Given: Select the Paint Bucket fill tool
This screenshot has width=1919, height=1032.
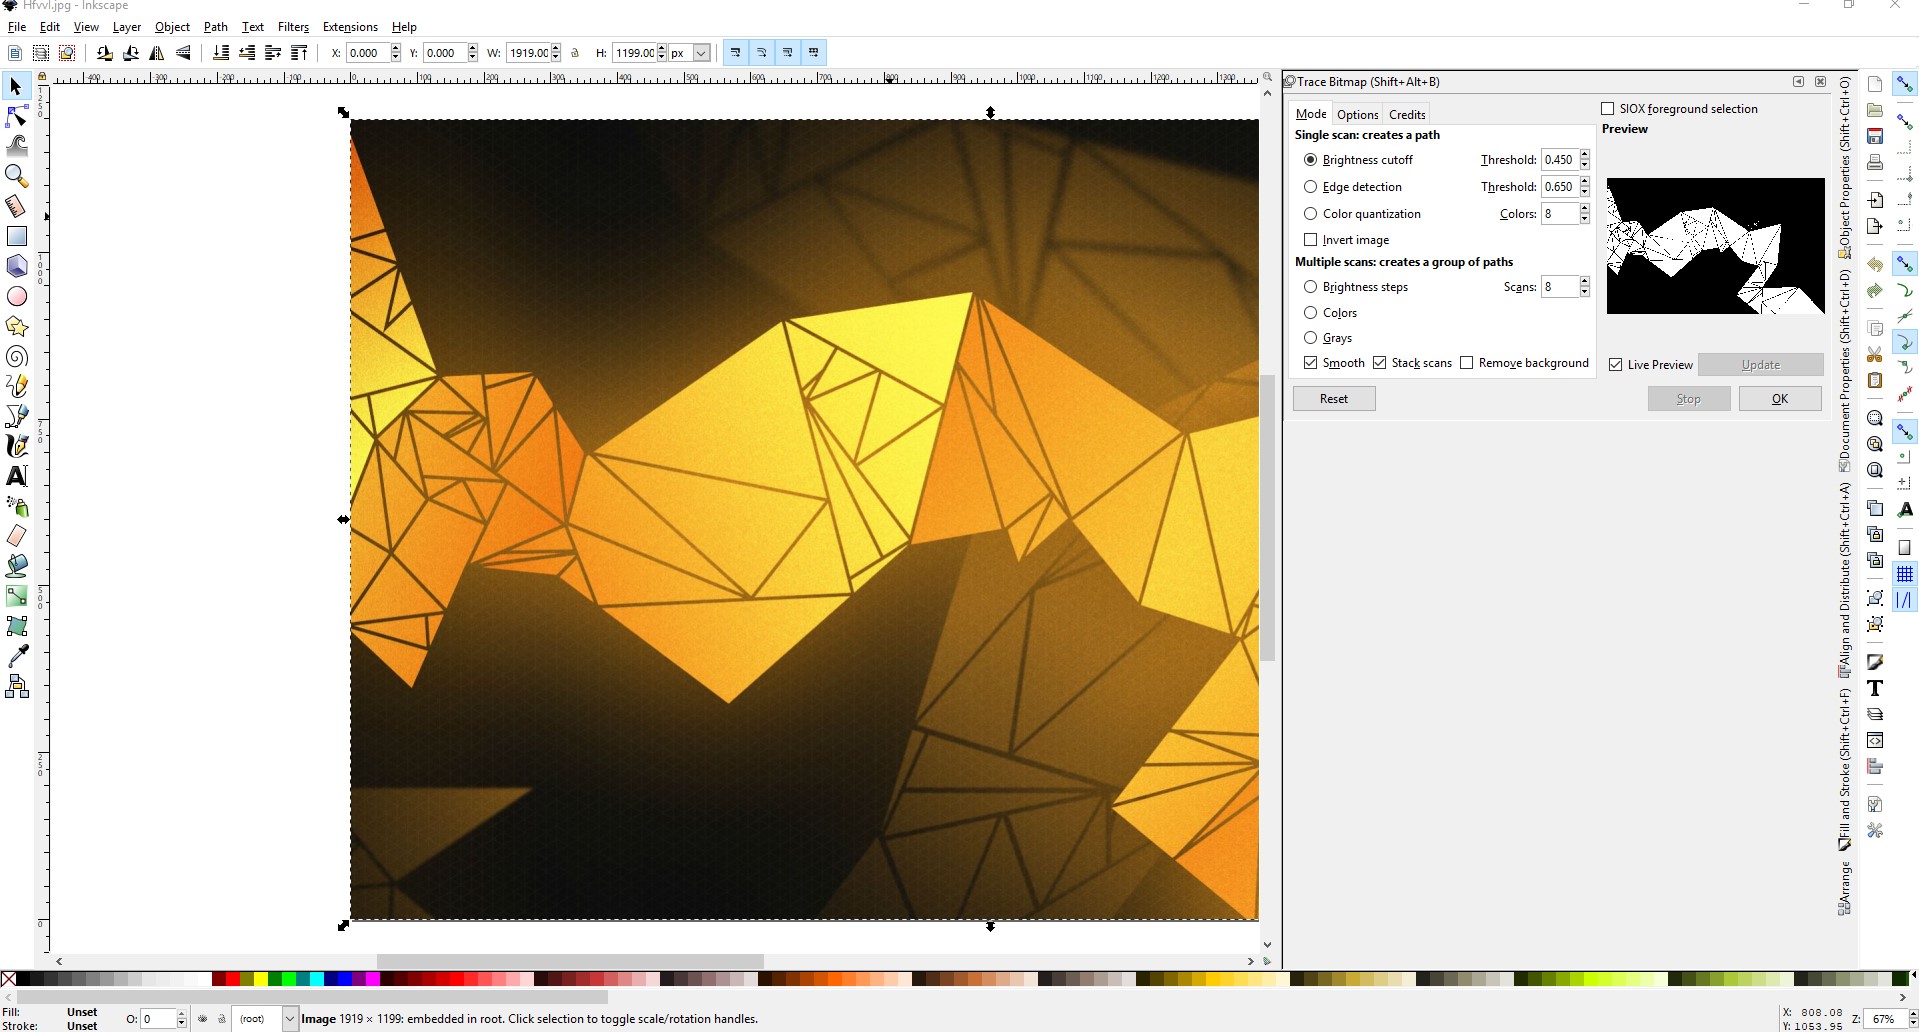Looking at the screenshot, I should pyautogui.click(x=16, y=566).
